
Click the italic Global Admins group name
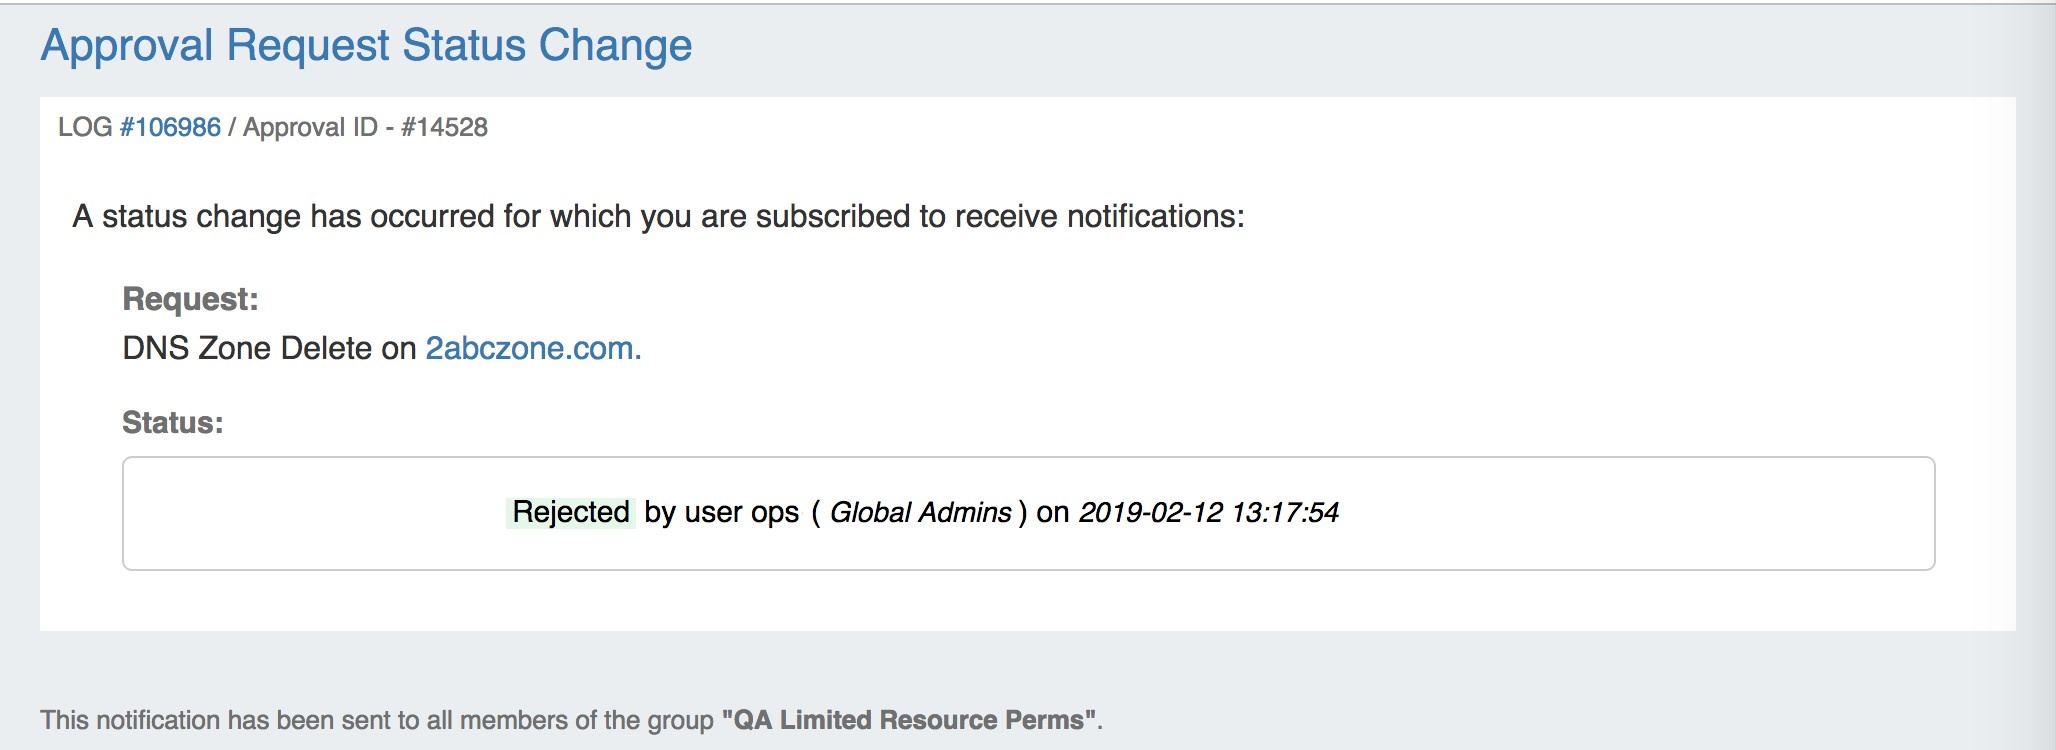pos(920,512)
